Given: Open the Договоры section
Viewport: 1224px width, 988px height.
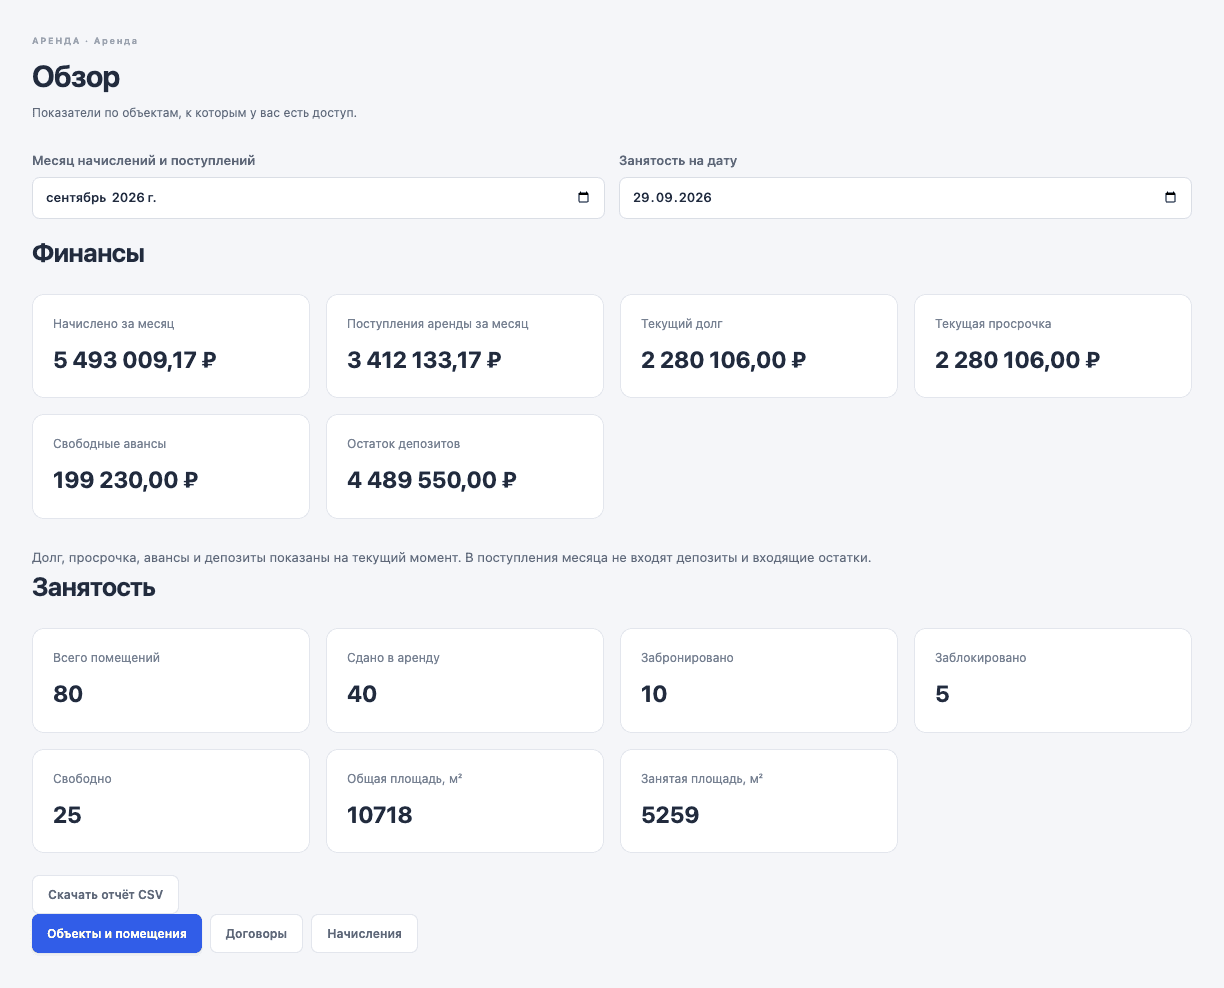Looking at the screenshot, I should coord(256,934).
